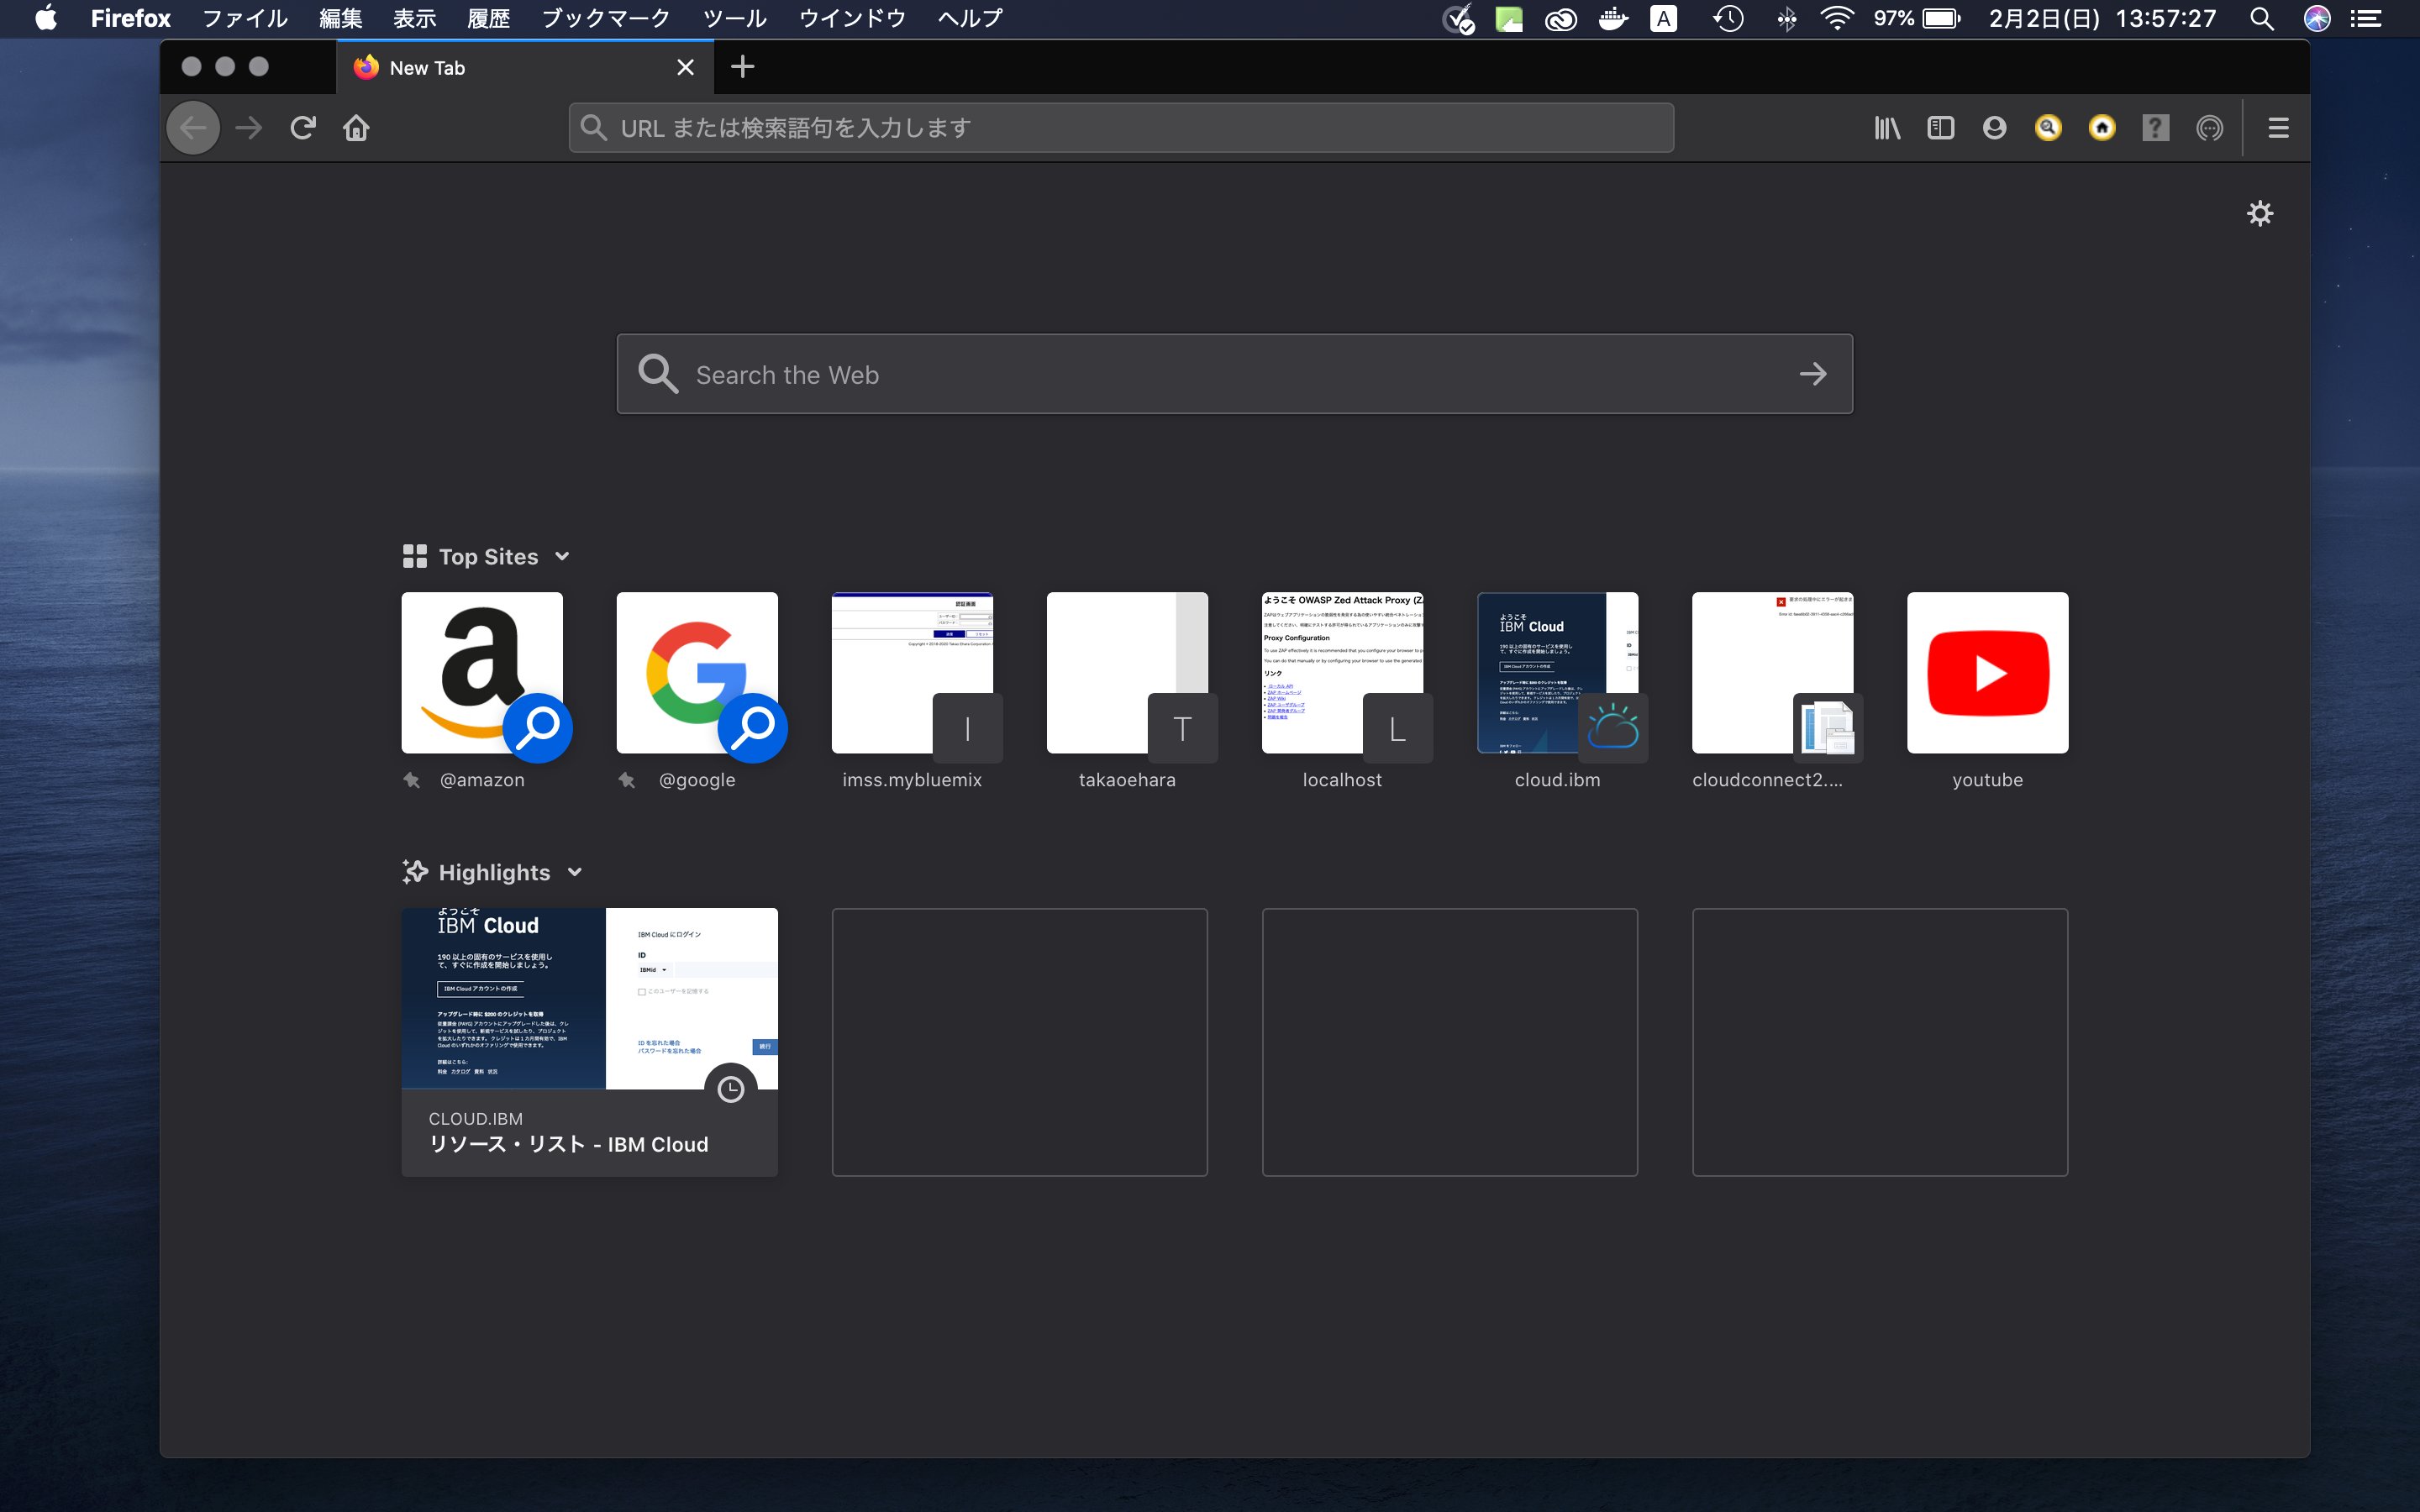Click the input source A icon

(x=1664, y=18)
